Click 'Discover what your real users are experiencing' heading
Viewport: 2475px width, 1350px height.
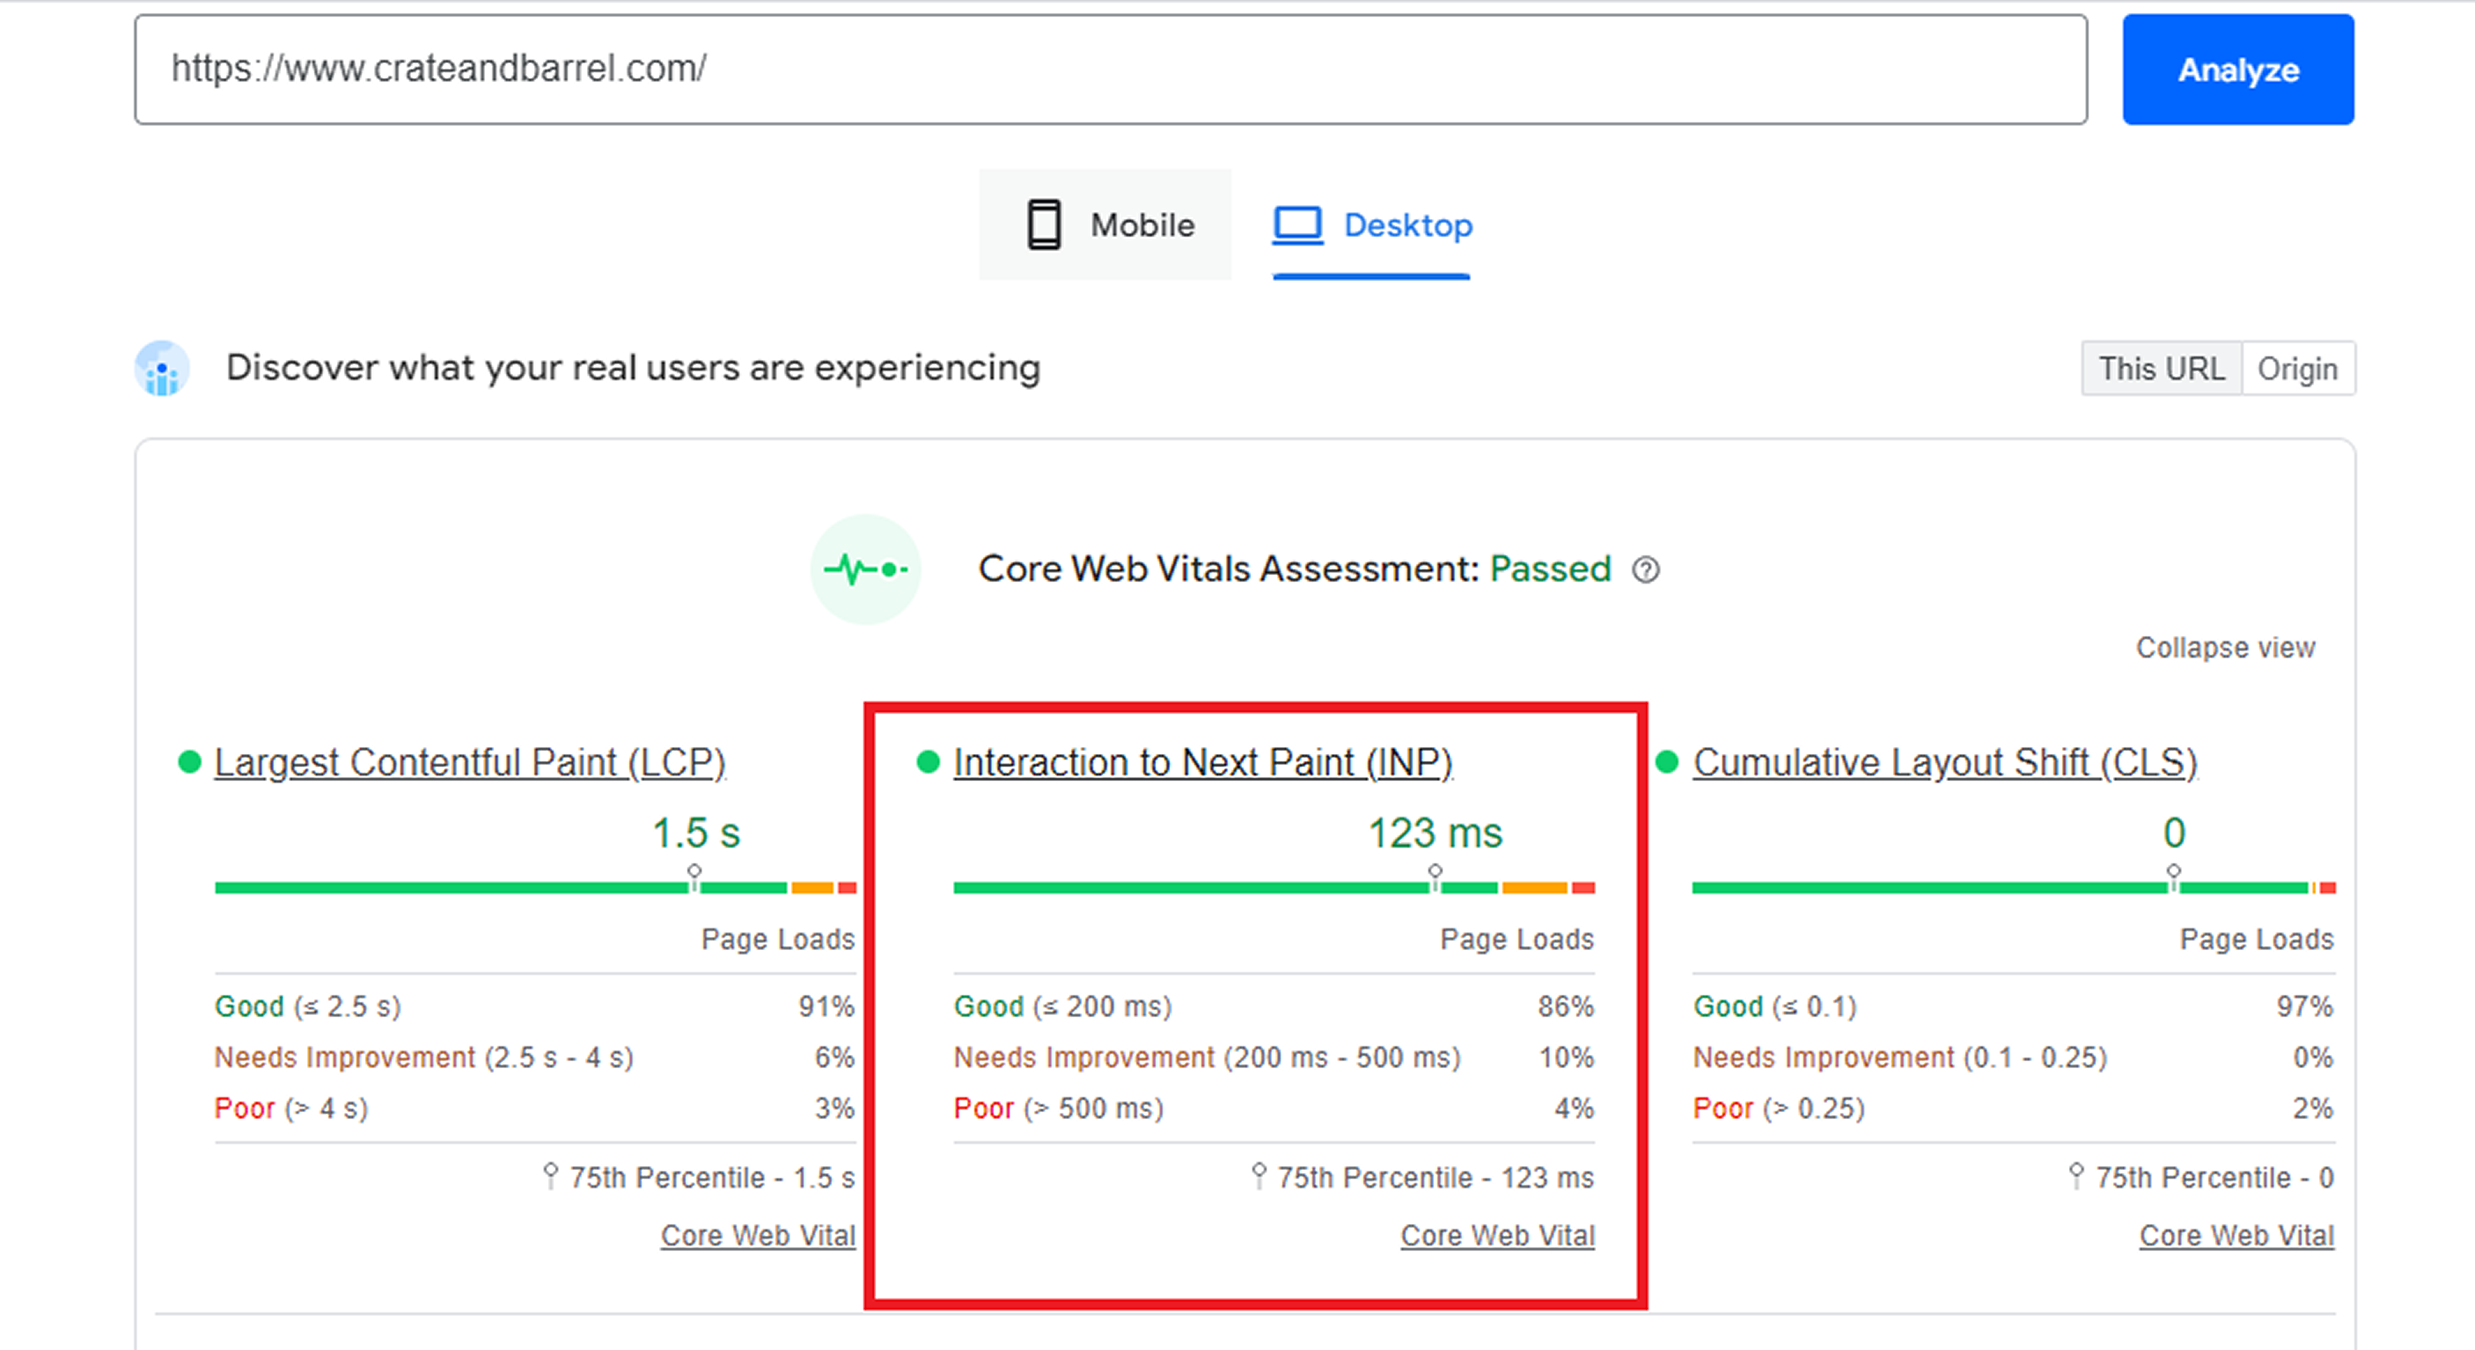(633, 368)
